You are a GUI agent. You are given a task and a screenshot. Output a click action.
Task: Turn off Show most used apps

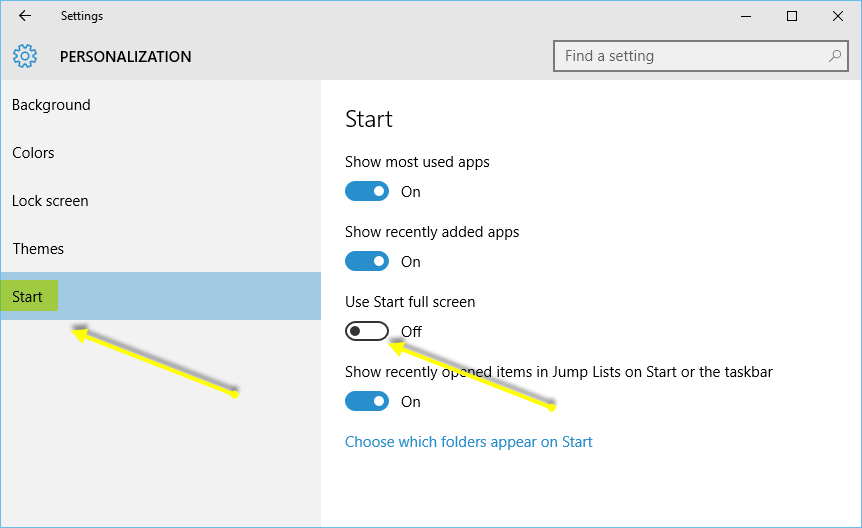coord(367,191)
